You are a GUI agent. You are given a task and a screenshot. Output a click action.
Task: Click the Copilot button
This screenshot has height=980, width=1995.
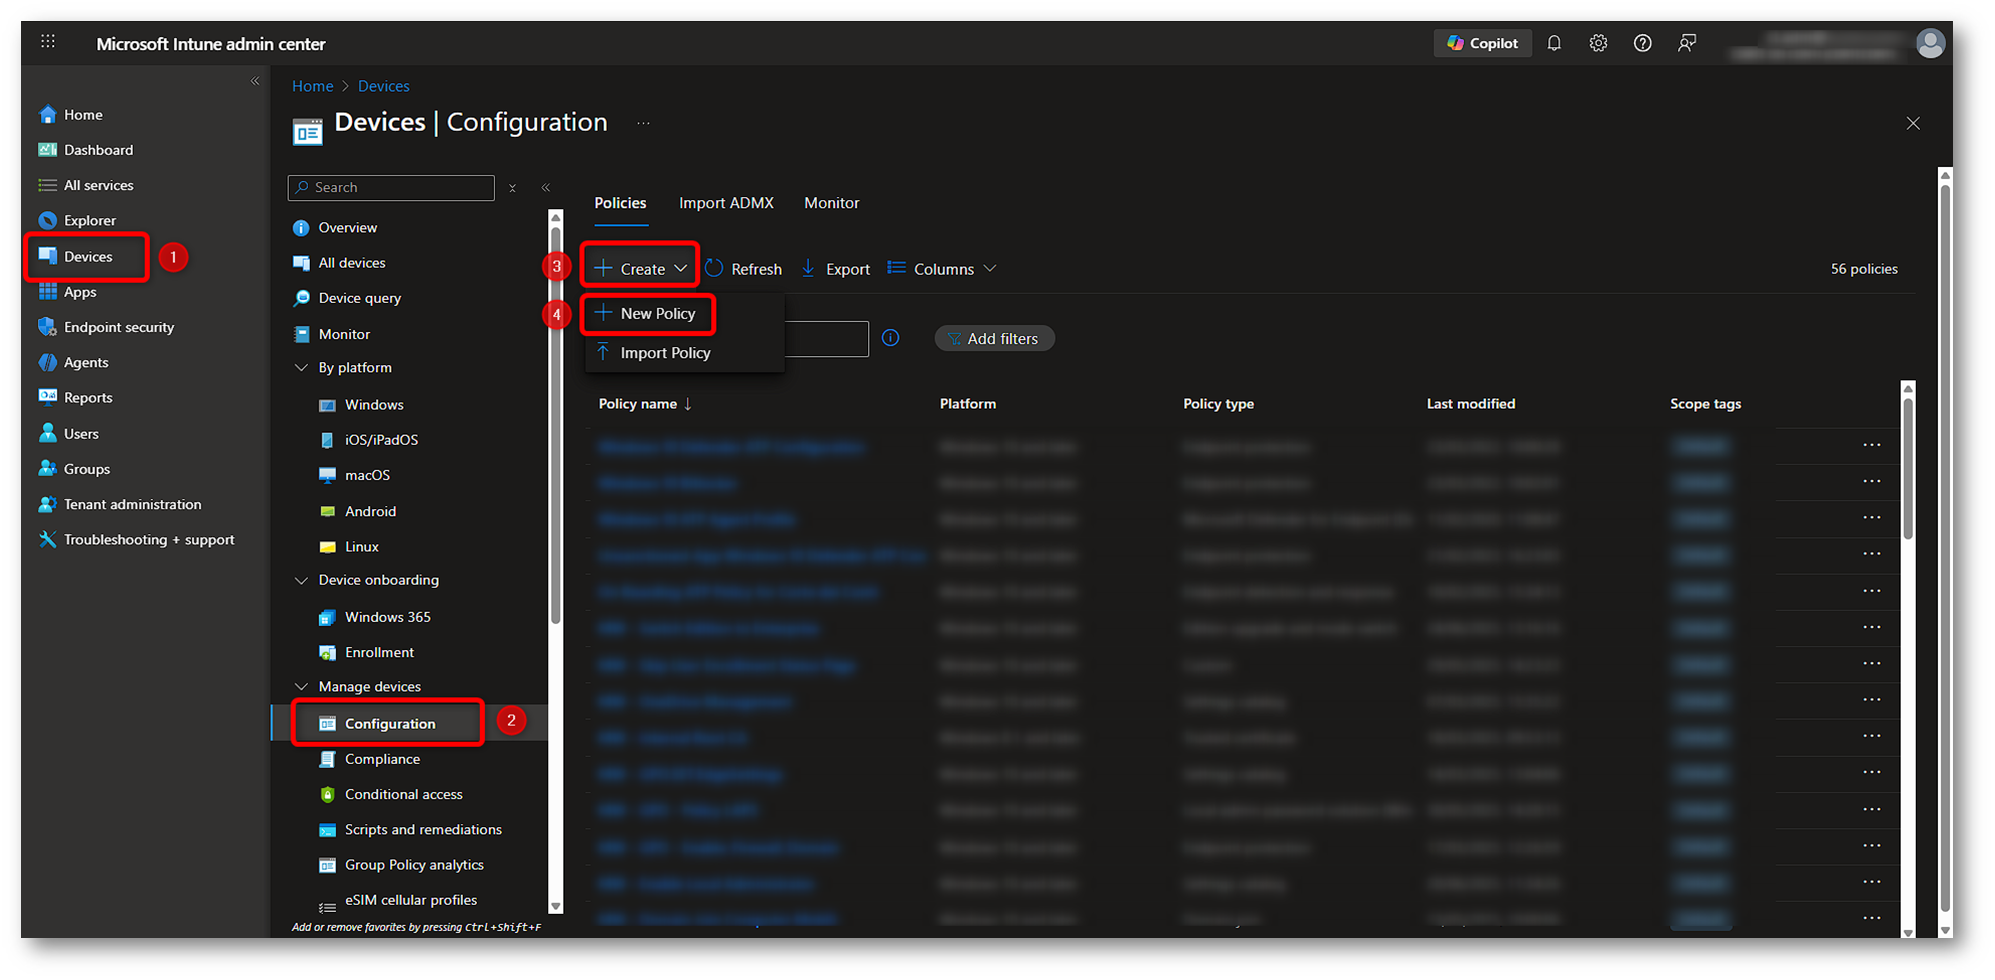click(1482, 43)
